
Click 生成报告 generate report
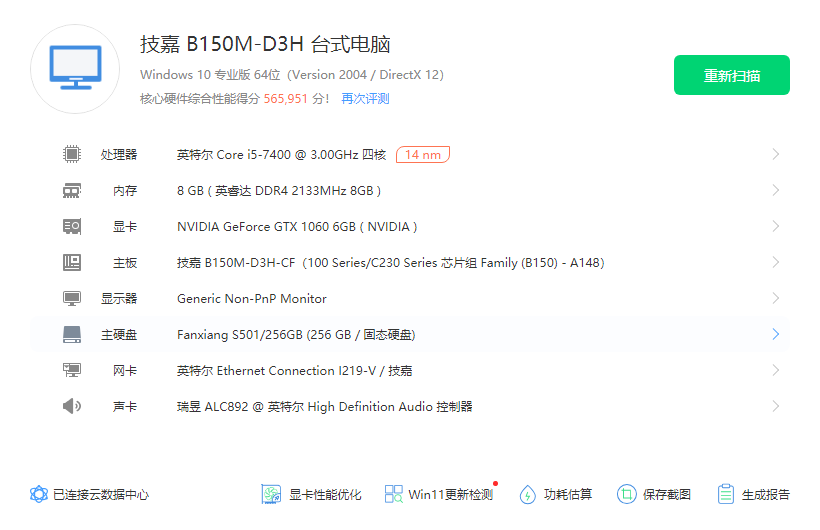click(x=754, y=494)
